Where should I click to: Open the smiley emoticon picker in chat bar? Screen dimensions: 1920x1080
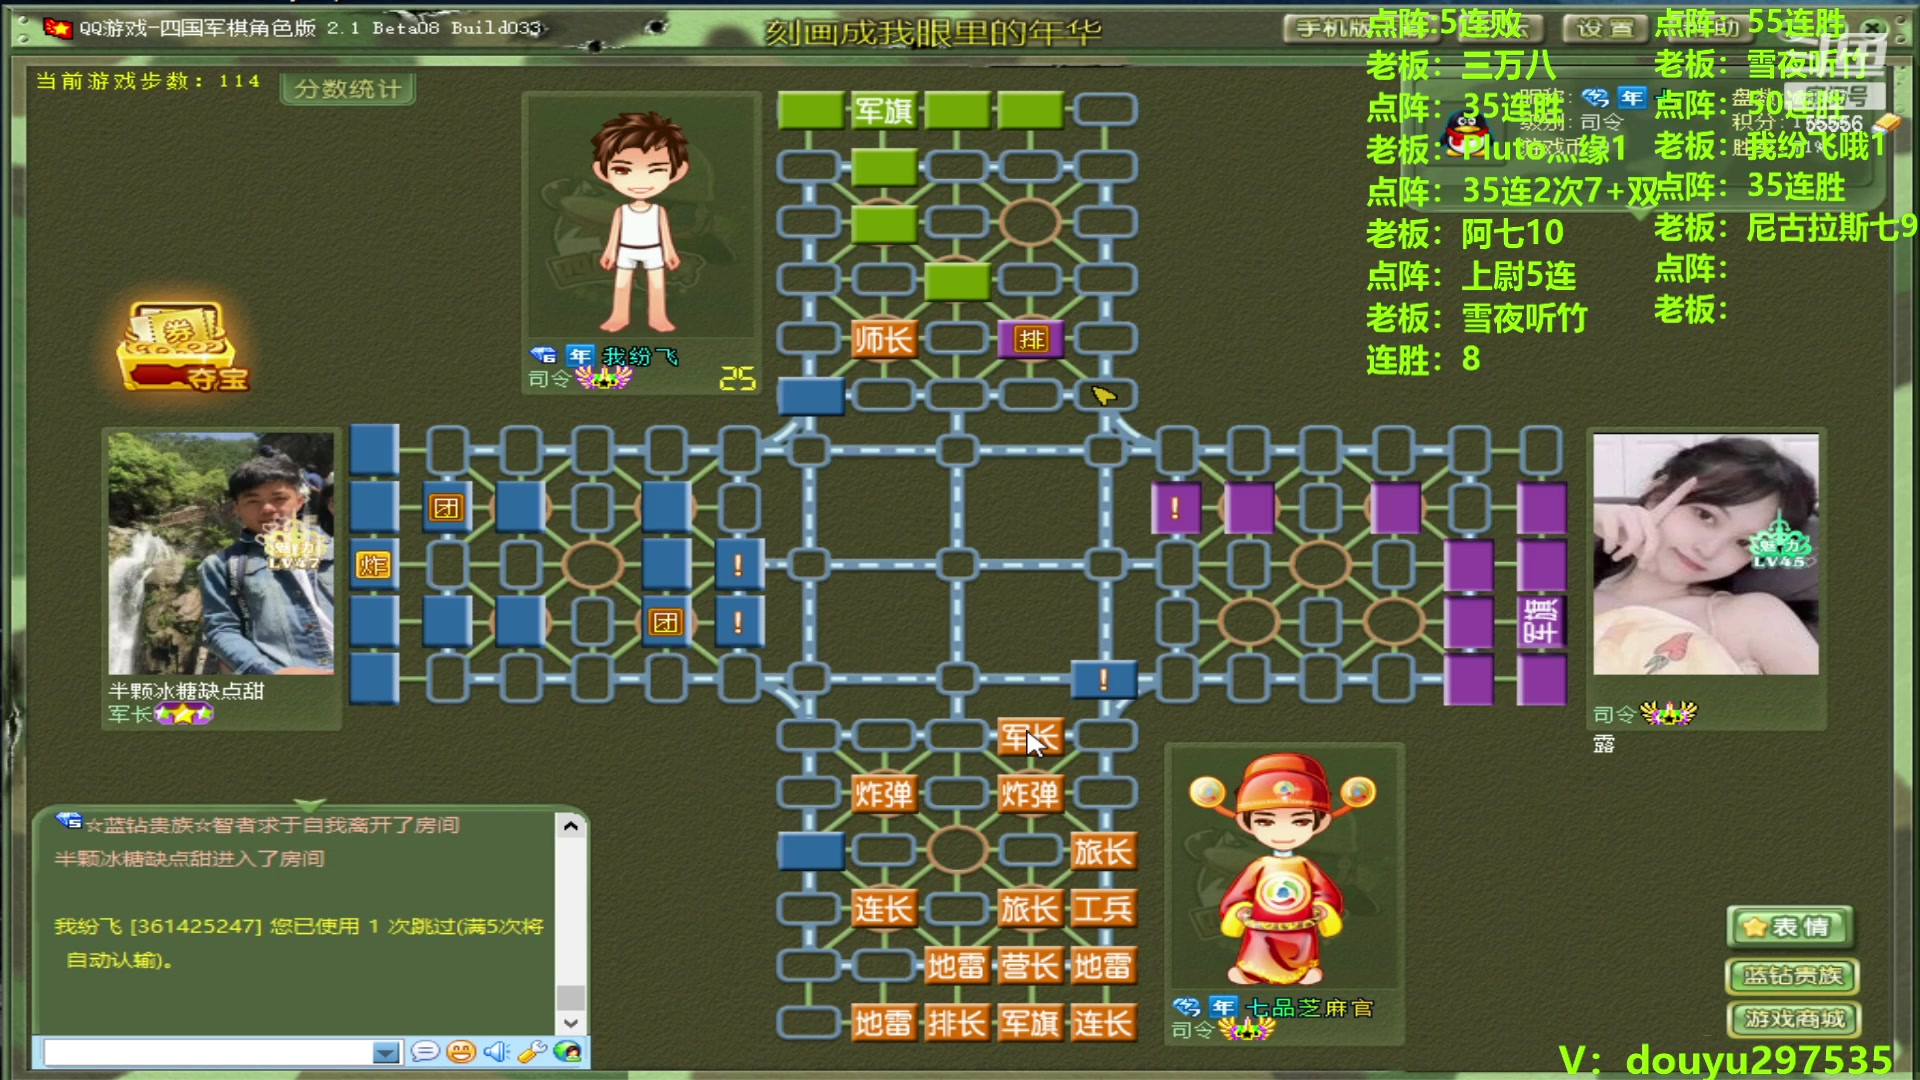click(x=461, y=1052)
